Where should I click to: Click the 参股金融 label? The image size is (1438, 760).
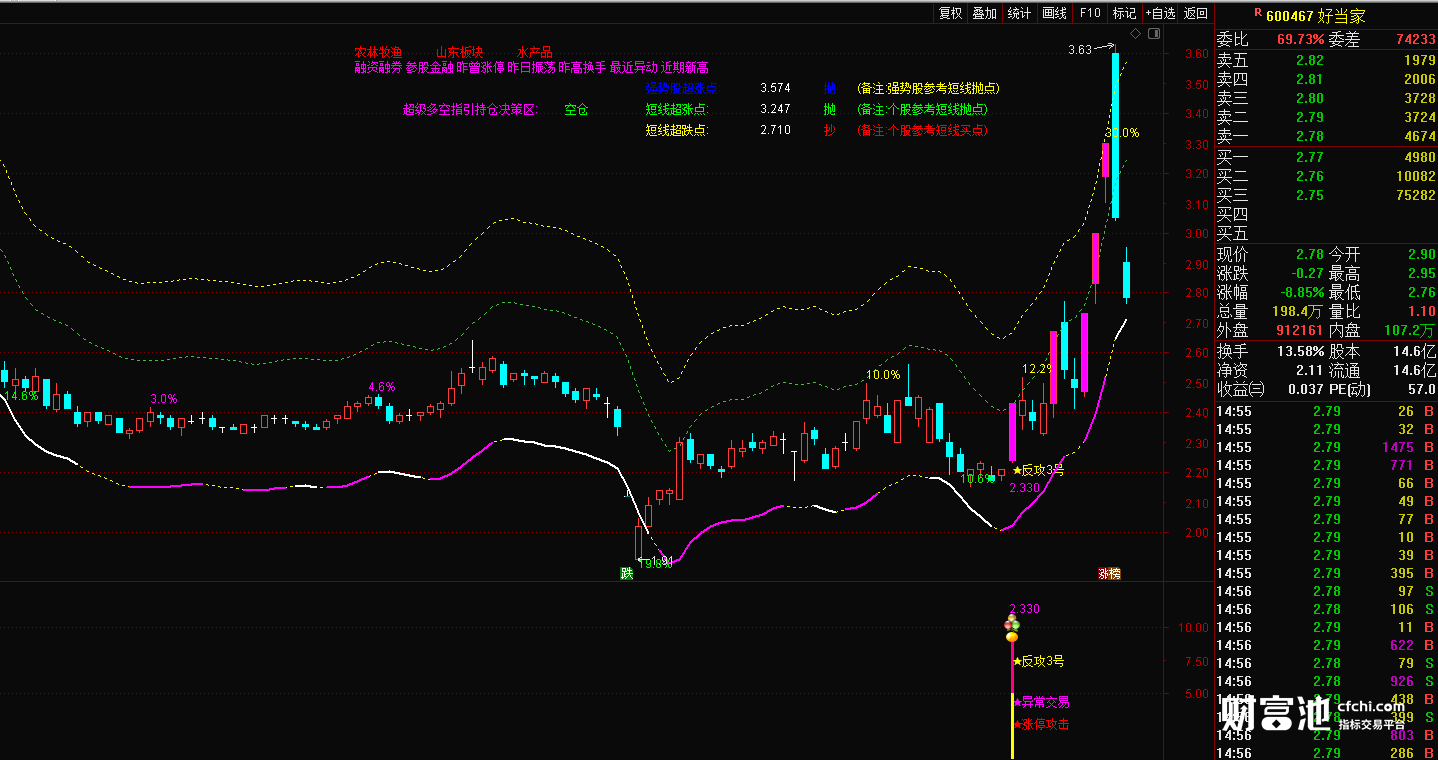tap(429, 68)
